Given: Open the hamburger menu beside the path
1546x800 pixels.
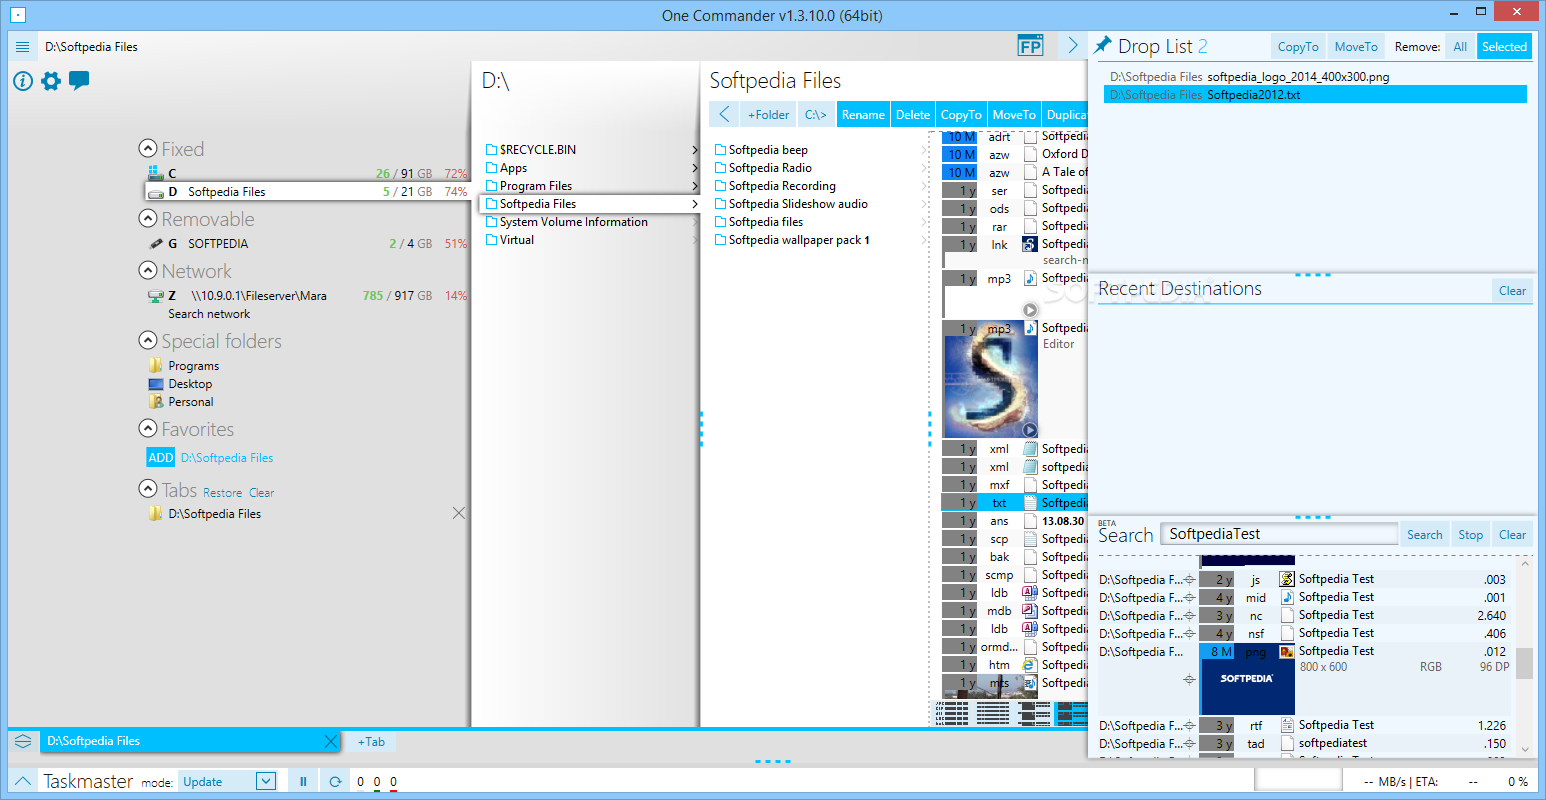Looking at the screenshot, I should tap(22, 47).
